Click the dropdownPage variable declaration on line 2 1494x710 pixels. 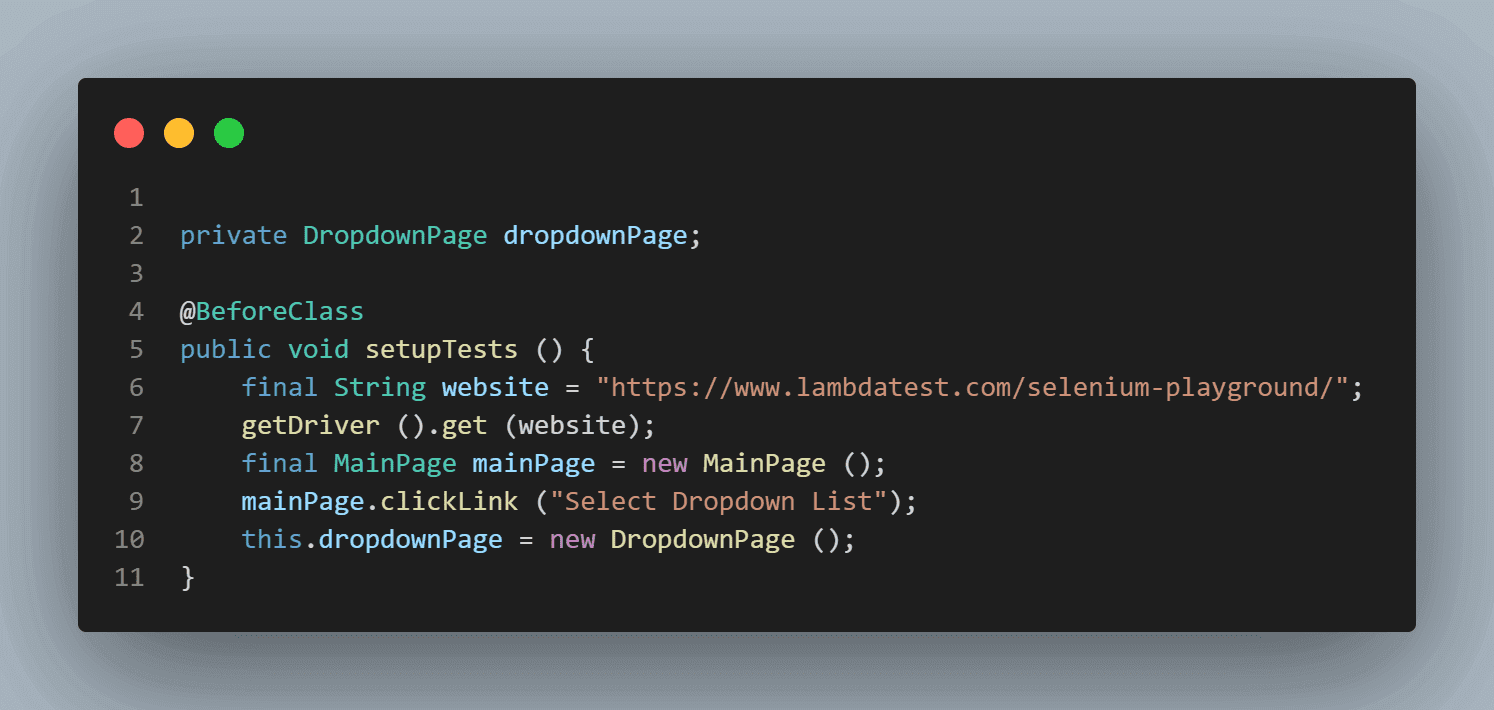(595, 236)
